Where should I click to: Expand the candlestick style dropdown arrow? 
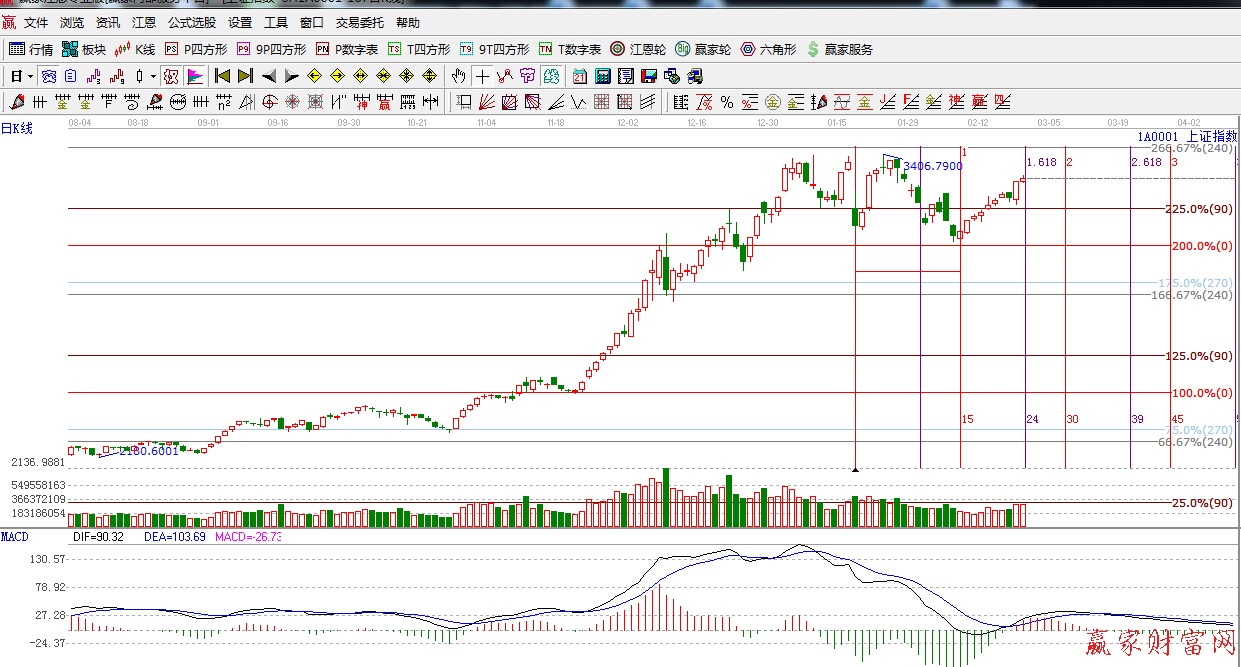152,76
